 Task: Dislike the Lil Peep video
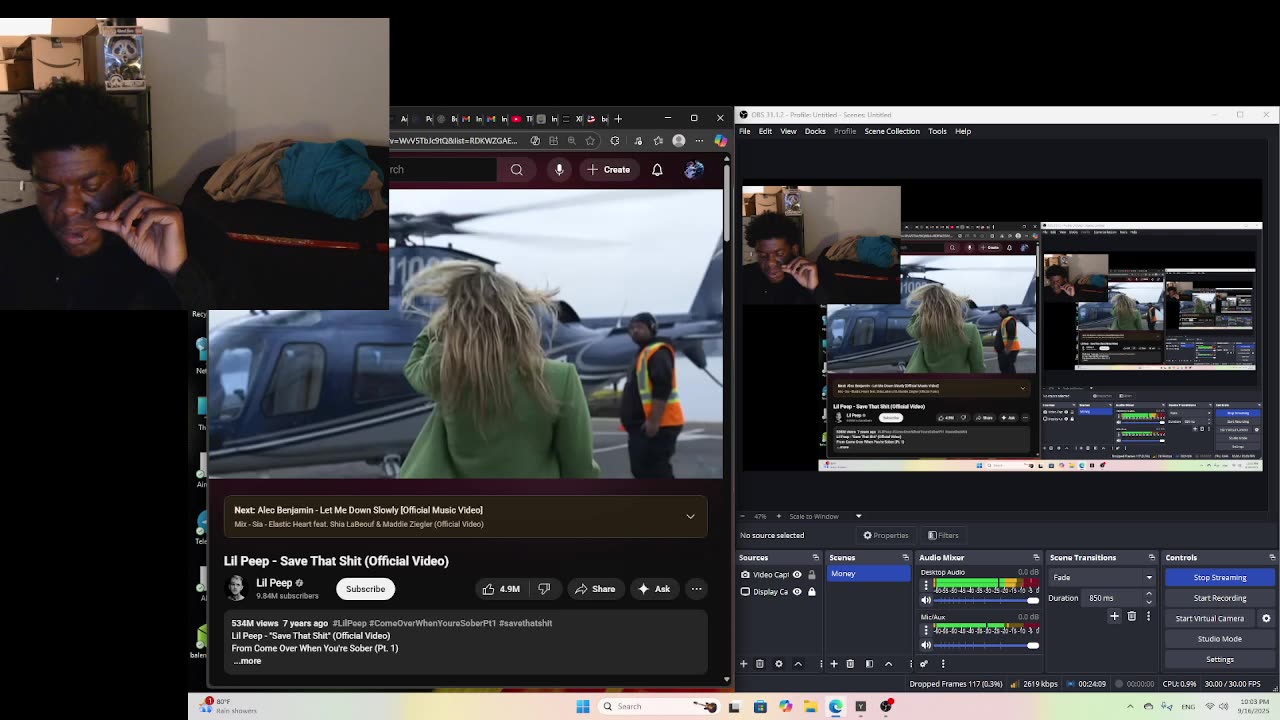point(544,589)
